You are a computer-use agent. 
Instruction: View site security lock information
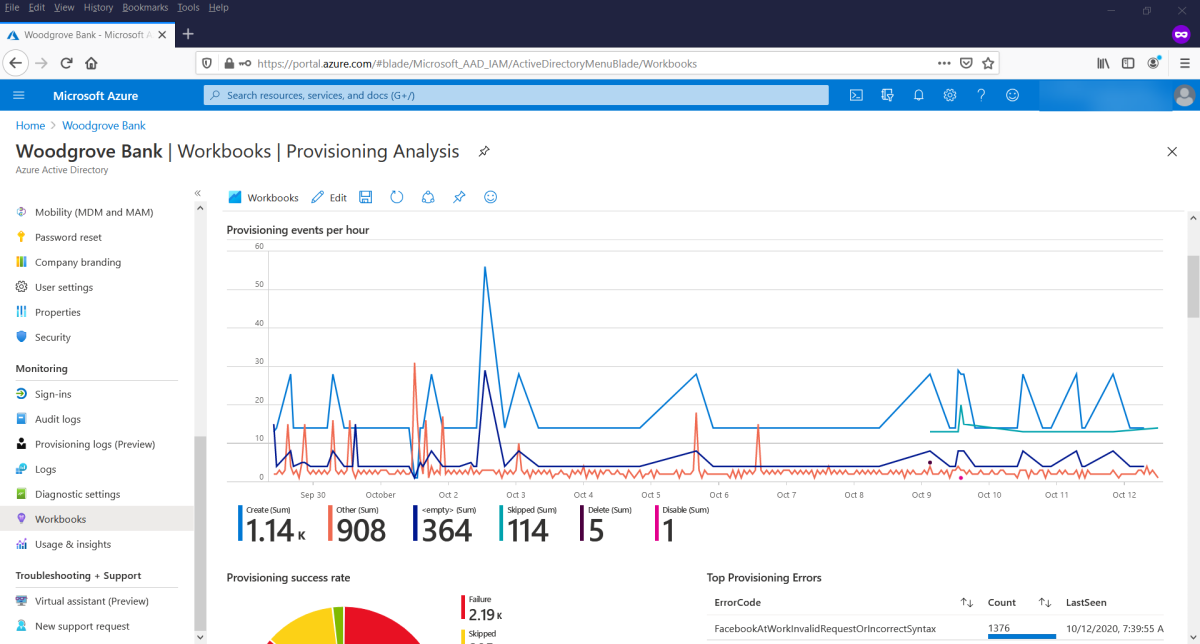point(229,63)
